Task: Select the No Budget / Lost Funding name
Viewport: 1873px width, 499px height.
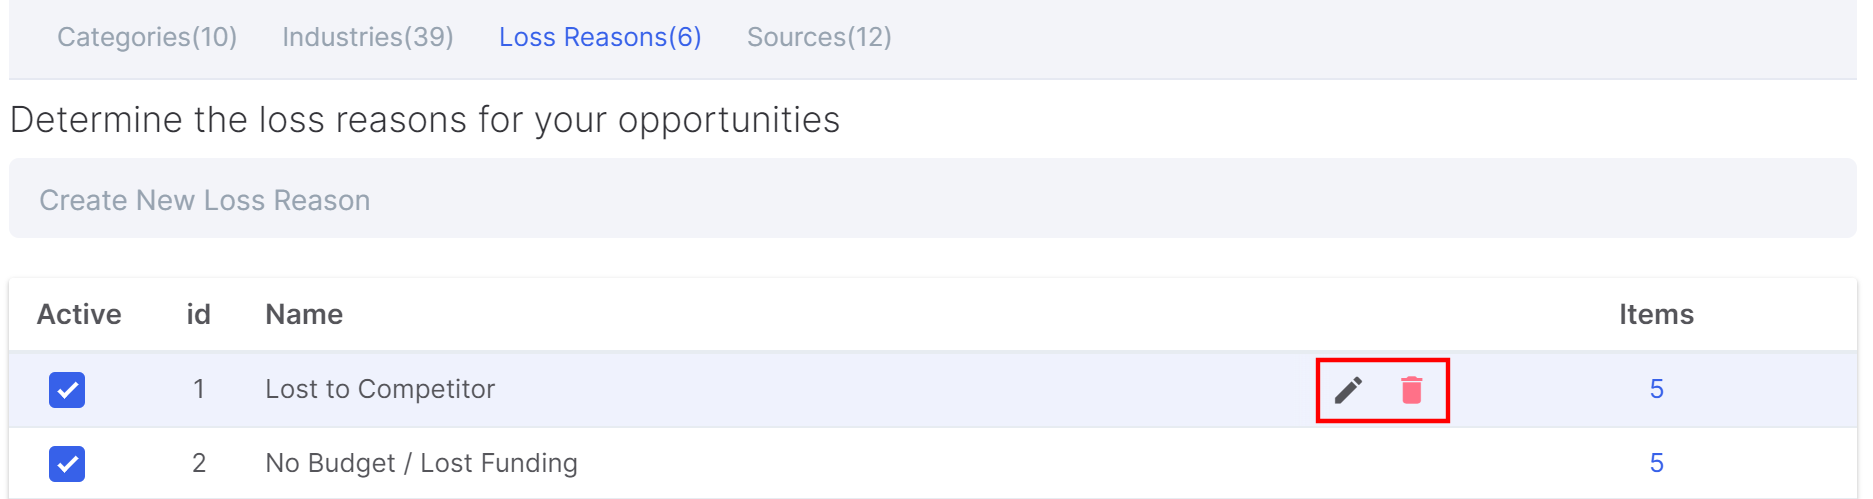Action: [x=421, y=463]
